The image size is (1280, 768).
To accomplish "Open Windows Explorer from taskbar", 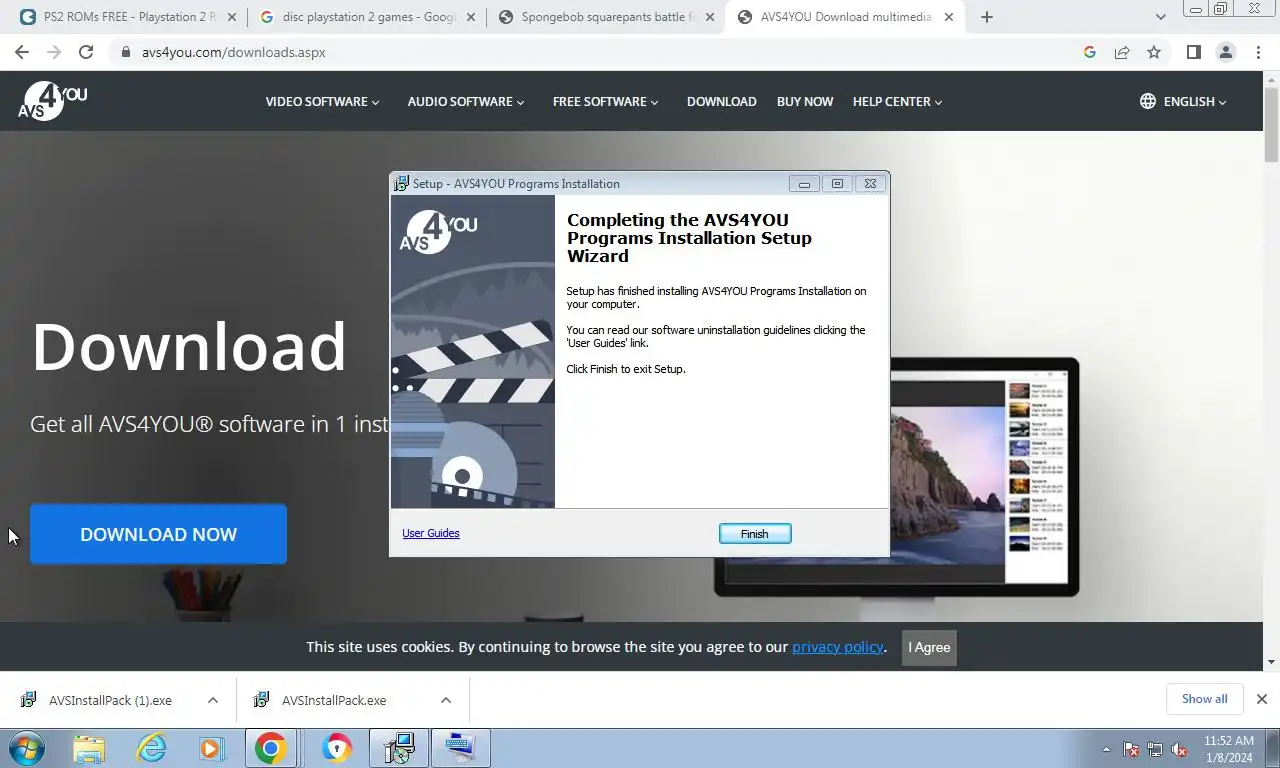I will point(89,748).
